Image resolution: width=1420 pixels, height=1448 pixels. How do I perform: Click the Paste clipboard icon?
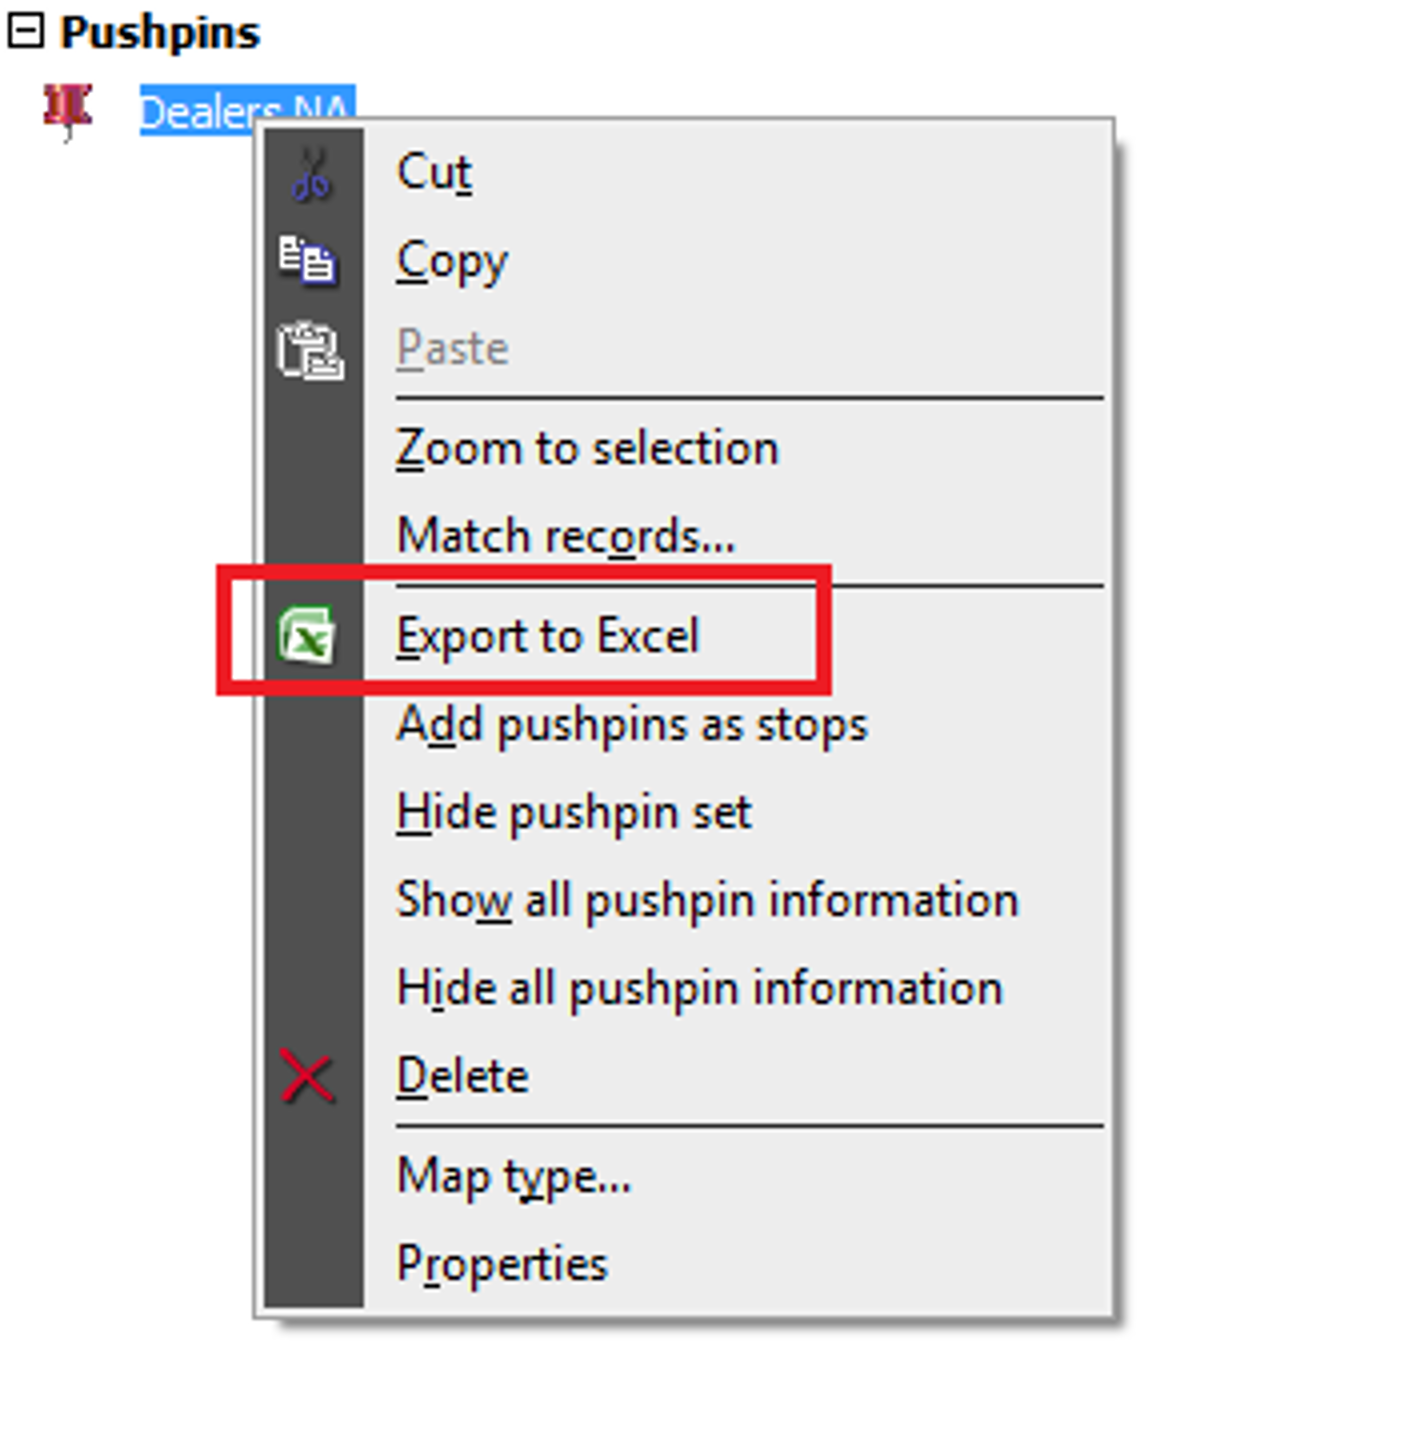pos(310,351)
